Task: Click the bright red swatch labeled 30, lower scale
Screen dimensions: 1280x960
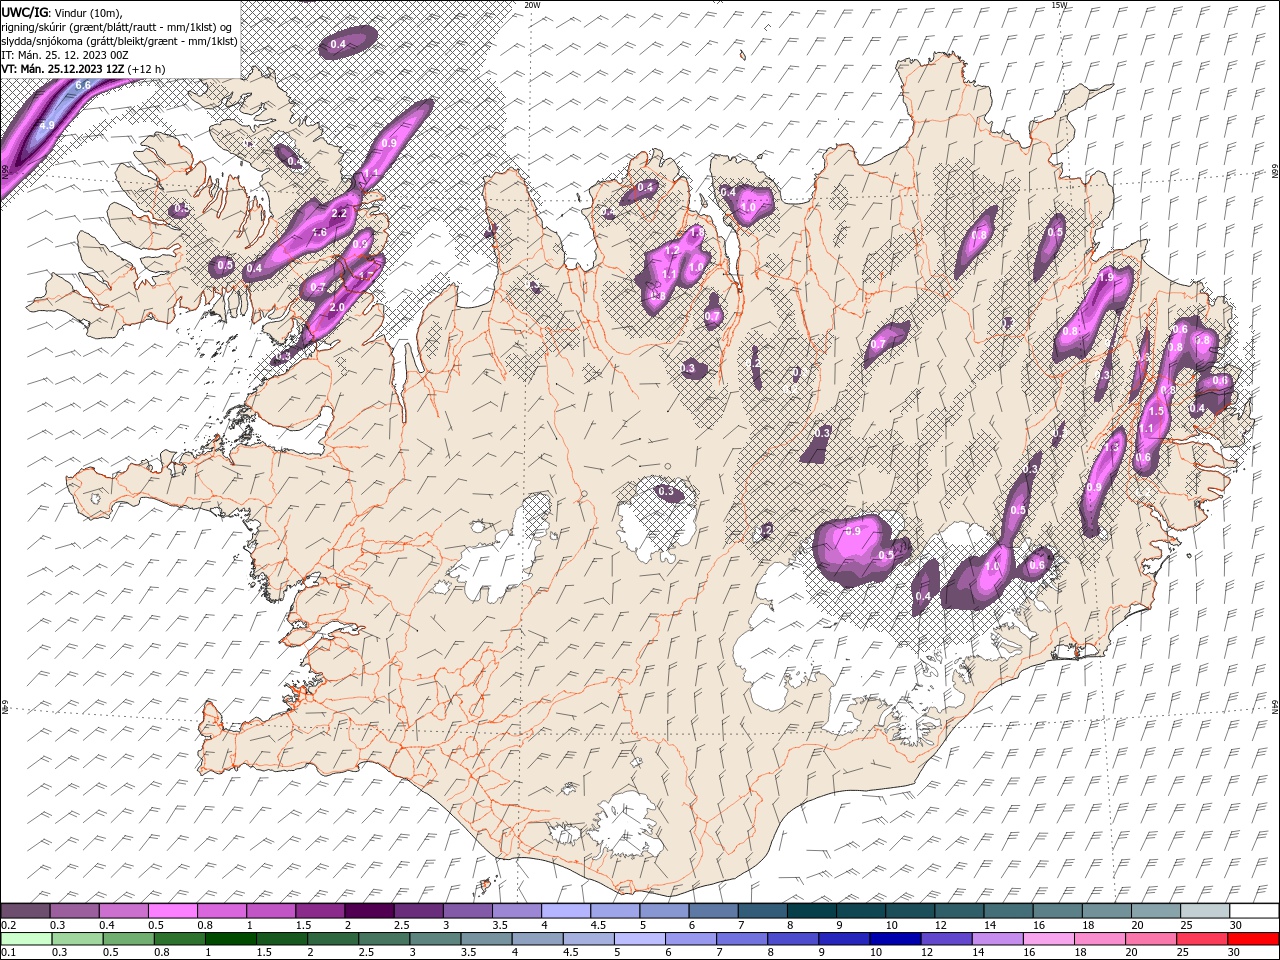Action: pos(1252,939)
